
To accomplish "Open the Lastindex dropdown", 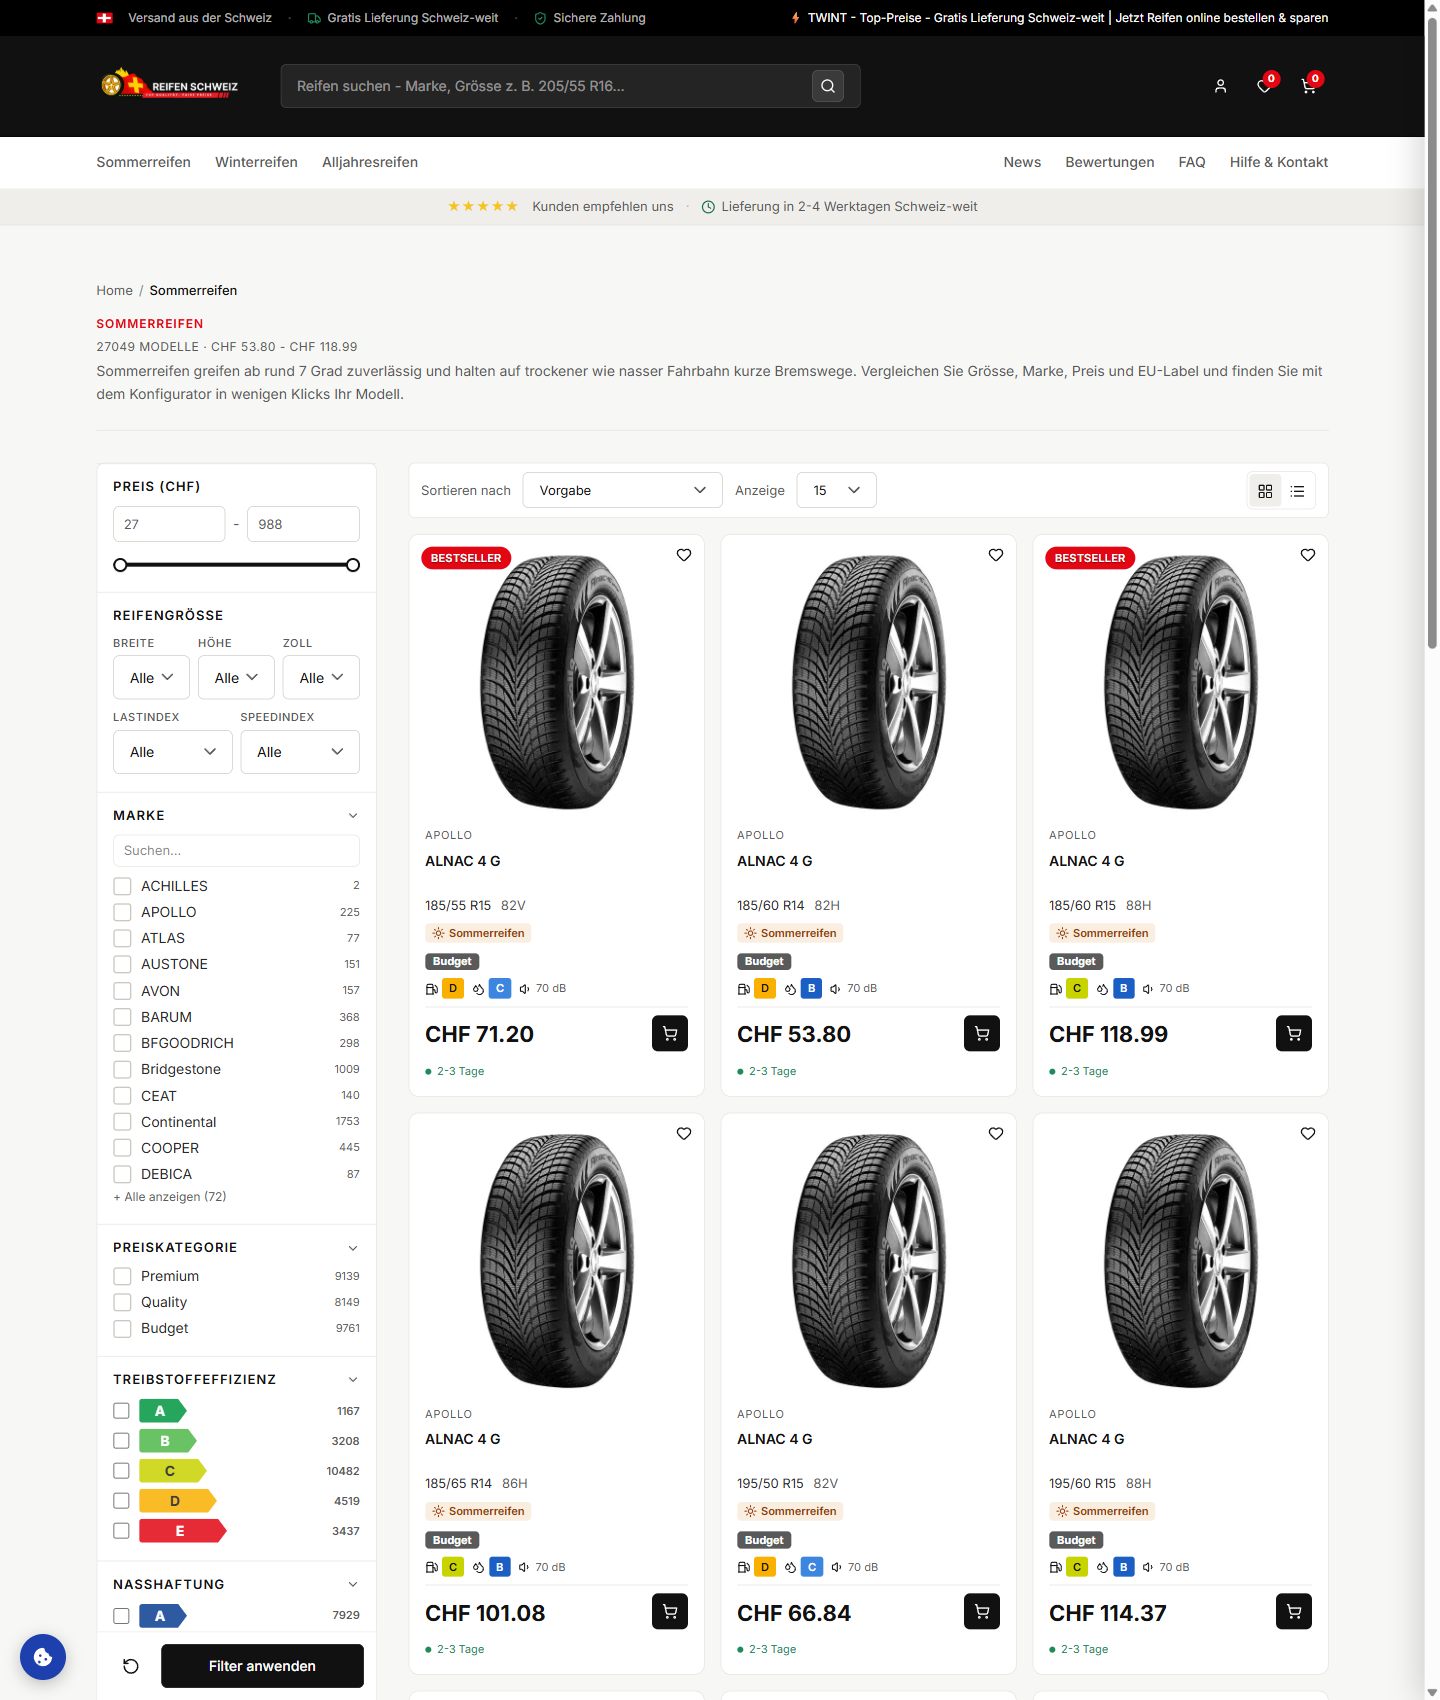I will (173, 752).
